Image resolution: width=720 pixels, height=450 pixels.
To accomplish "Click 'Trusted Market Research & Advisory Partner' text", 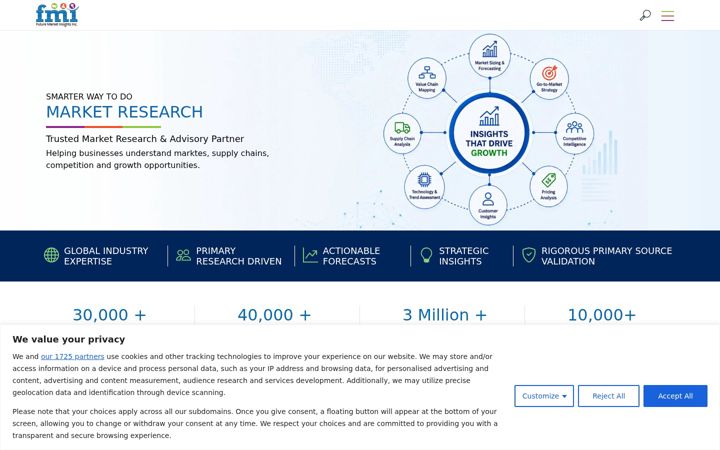I will (x=145, y=139).
